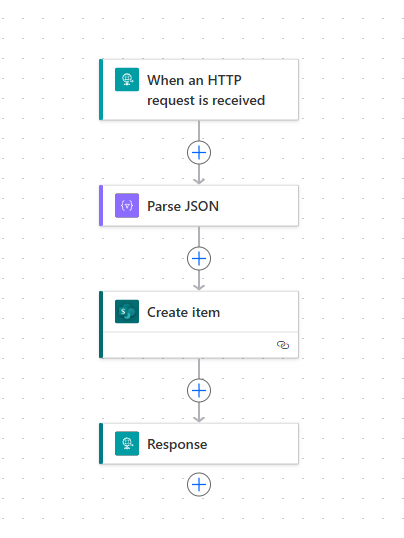Click the HTTP request trigger icon

127,80
